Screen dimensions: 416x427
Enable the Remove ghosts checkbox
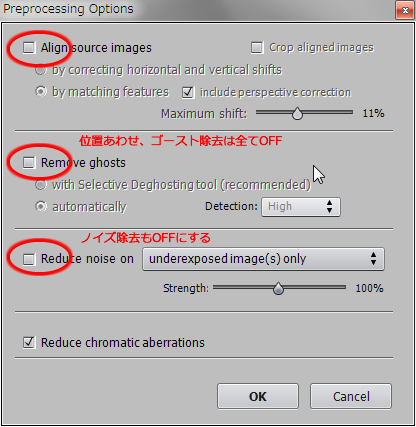29,163
